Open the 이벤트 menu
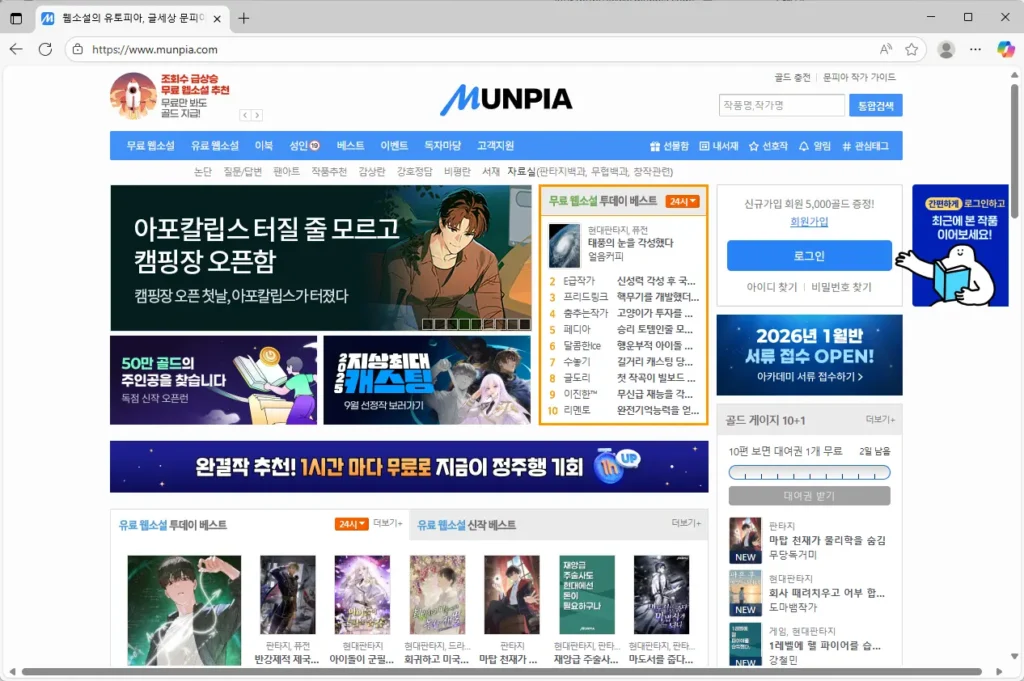This screenshot has height=681, width=1024. 394,146
